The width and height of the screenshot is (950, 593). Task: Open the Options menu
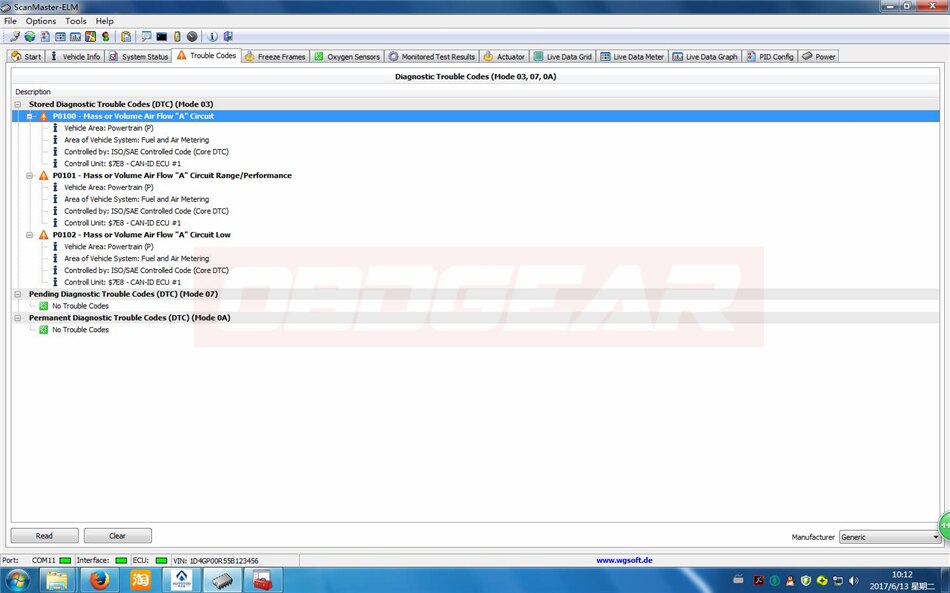click(x=41, y=21)
